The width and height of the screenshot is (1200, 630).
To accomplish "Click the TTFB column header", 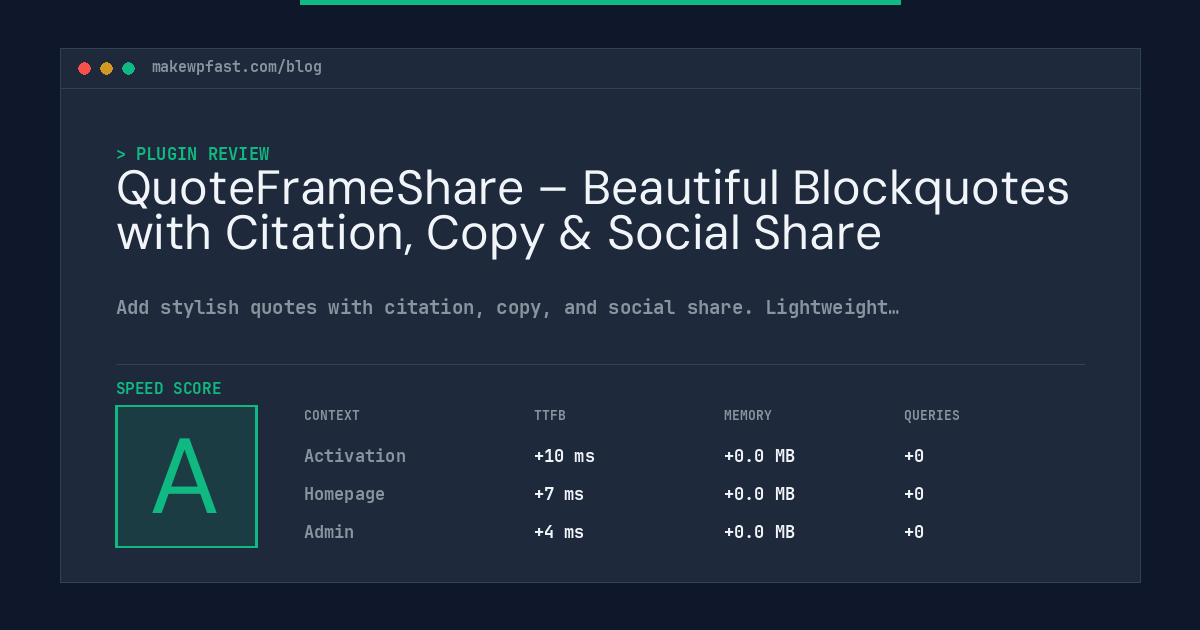I will (550, 416).
